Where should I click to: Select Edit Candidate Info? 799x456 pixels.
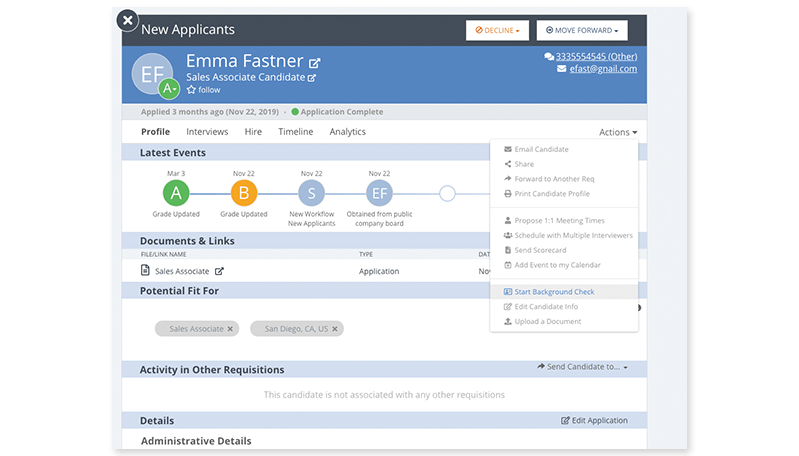coord(564,307)
